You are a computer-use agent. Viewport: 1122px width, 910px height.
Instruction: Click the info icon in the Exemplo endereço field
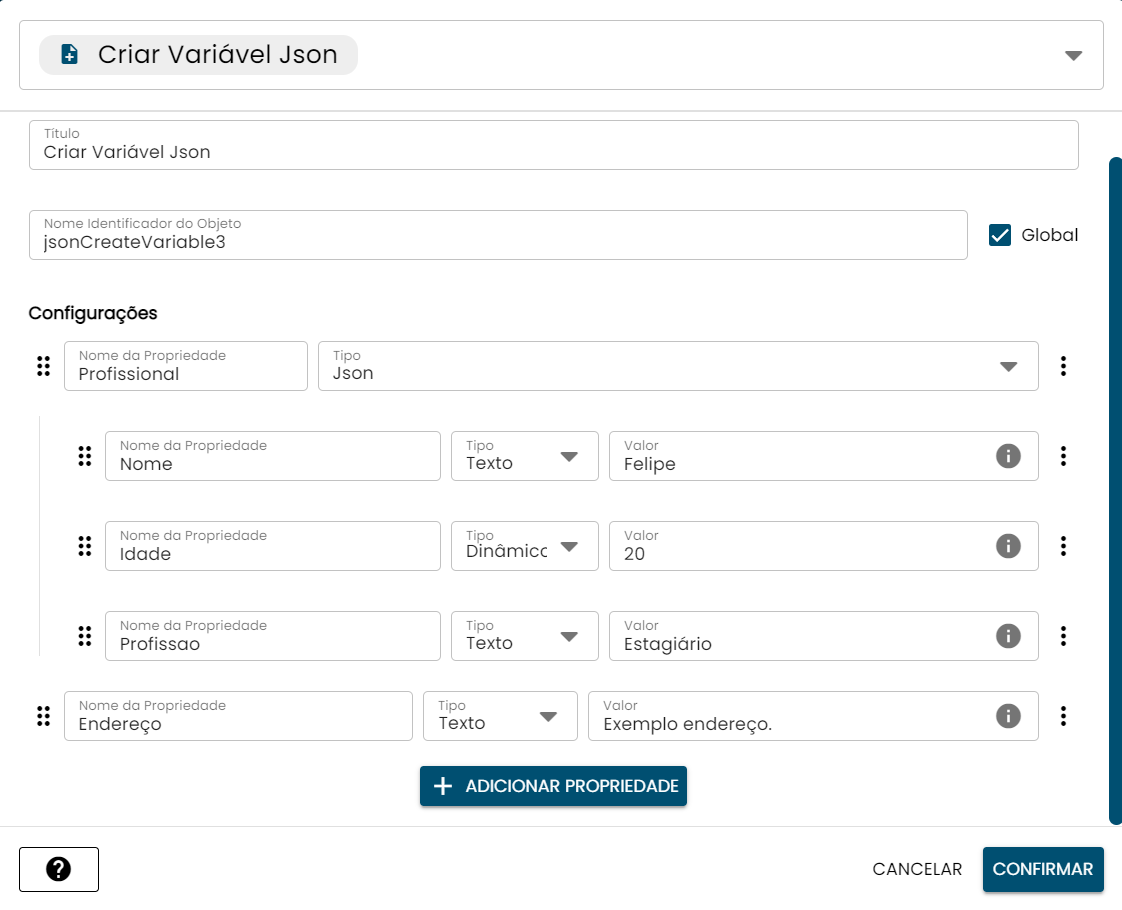[x=1008, y=716]
